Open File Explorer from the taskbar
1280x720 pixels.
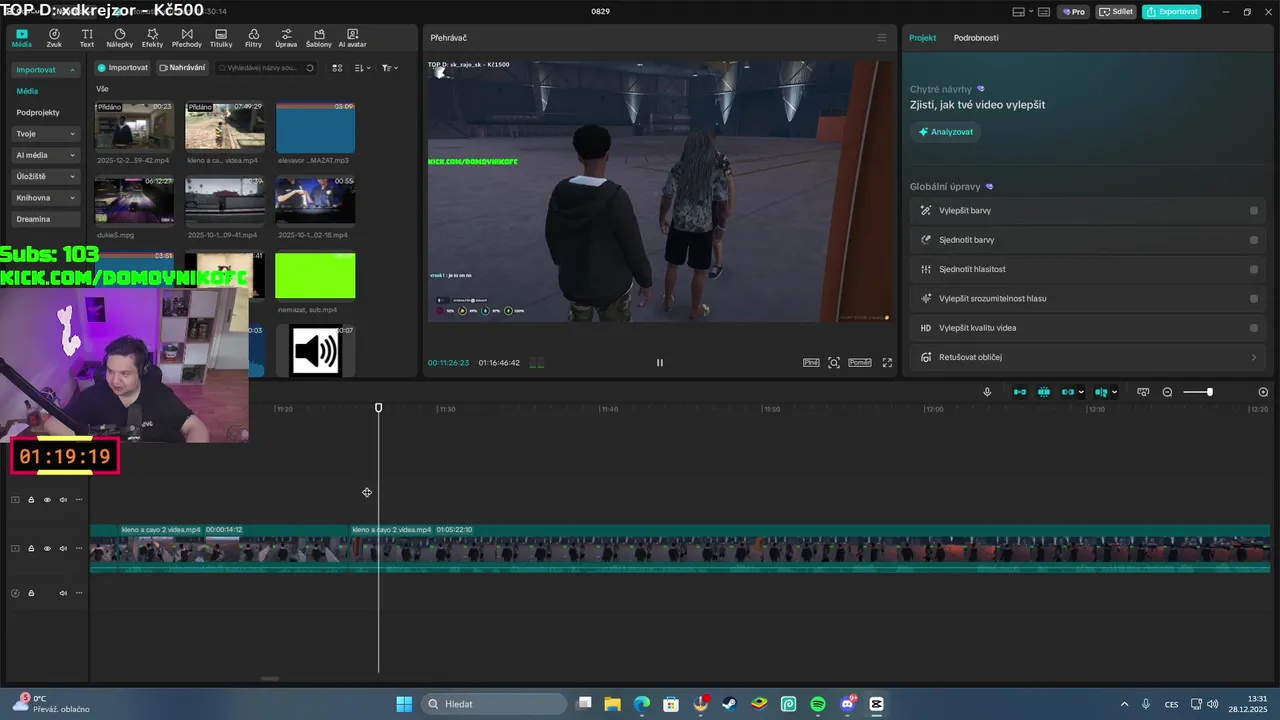click(x=612, y=704)
